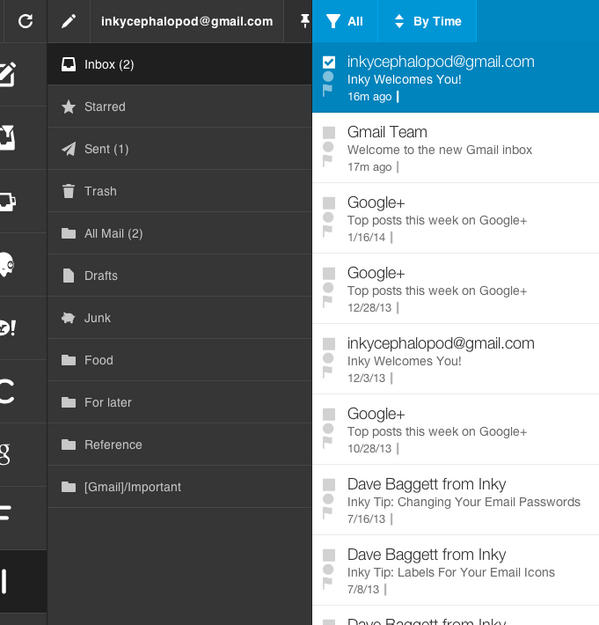Select the Google g account icon in the sidebar
Screen dimensions: 599x625
pos(5,454)
